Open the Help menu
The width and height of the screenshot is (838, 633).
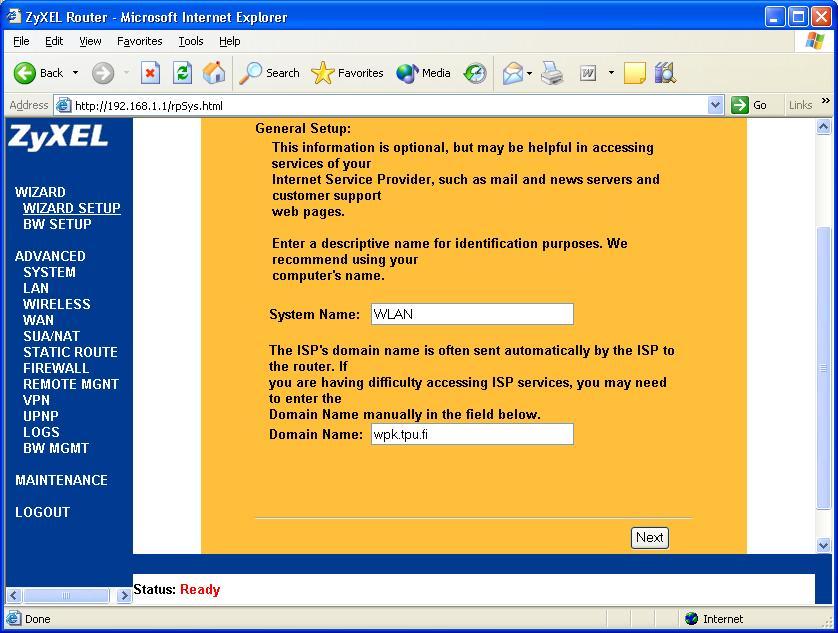click(229, 41)
